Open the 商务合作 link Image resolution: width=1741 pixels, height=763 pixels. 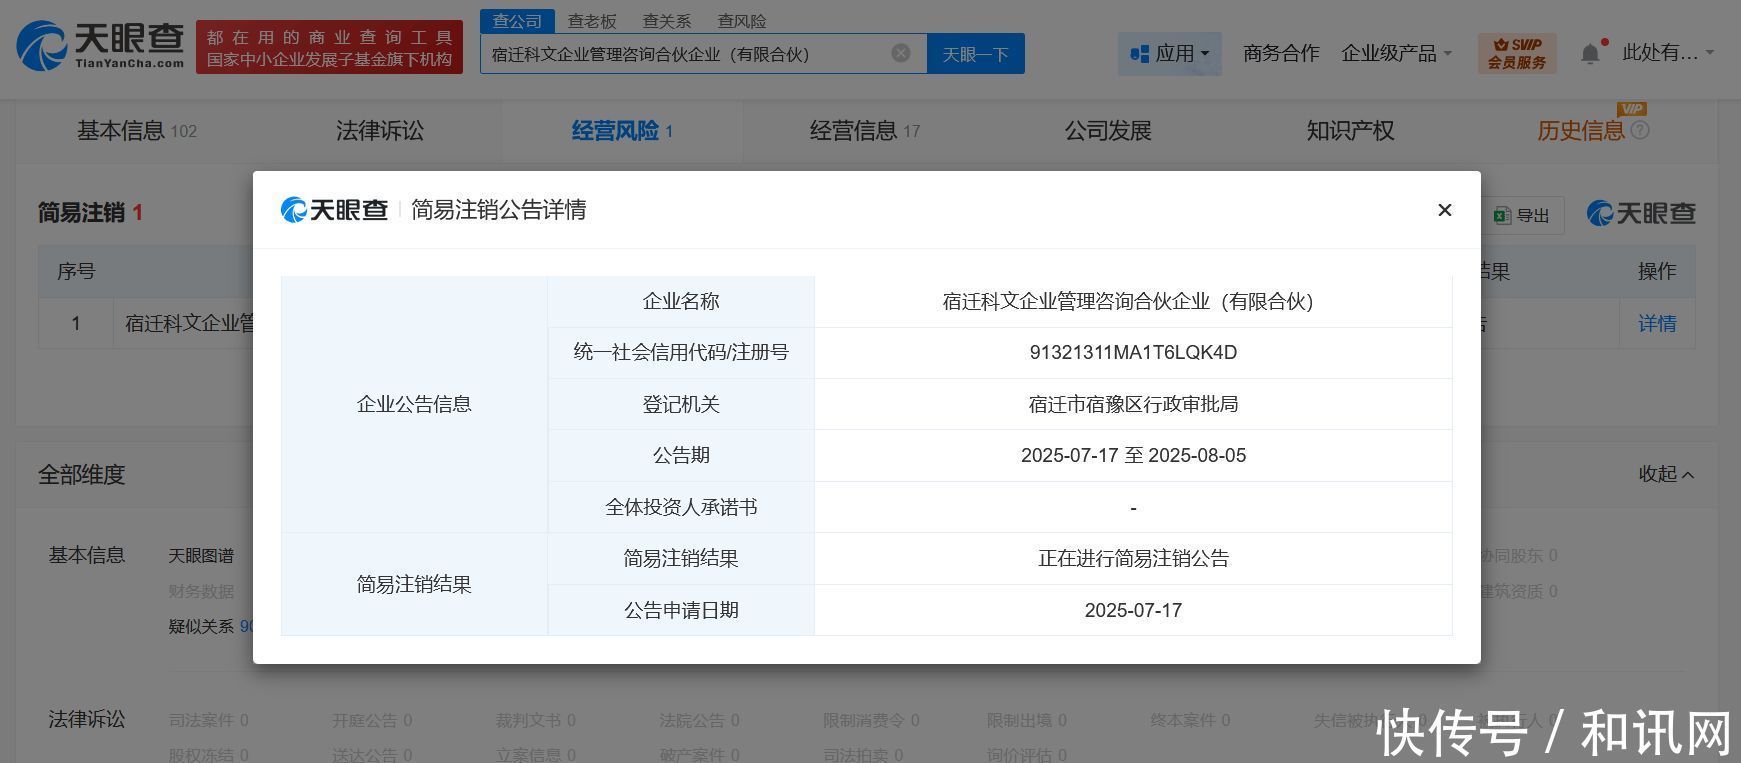[1280, 53]
